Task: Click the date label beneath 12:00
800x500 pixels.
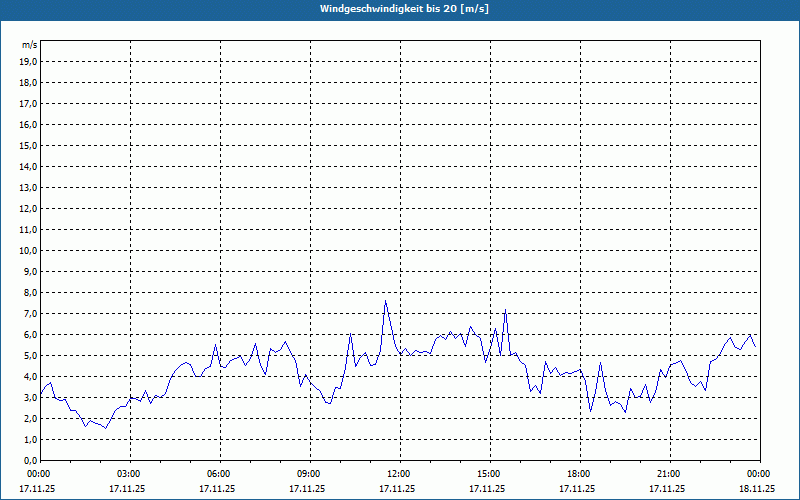Action: click(398, 489)
